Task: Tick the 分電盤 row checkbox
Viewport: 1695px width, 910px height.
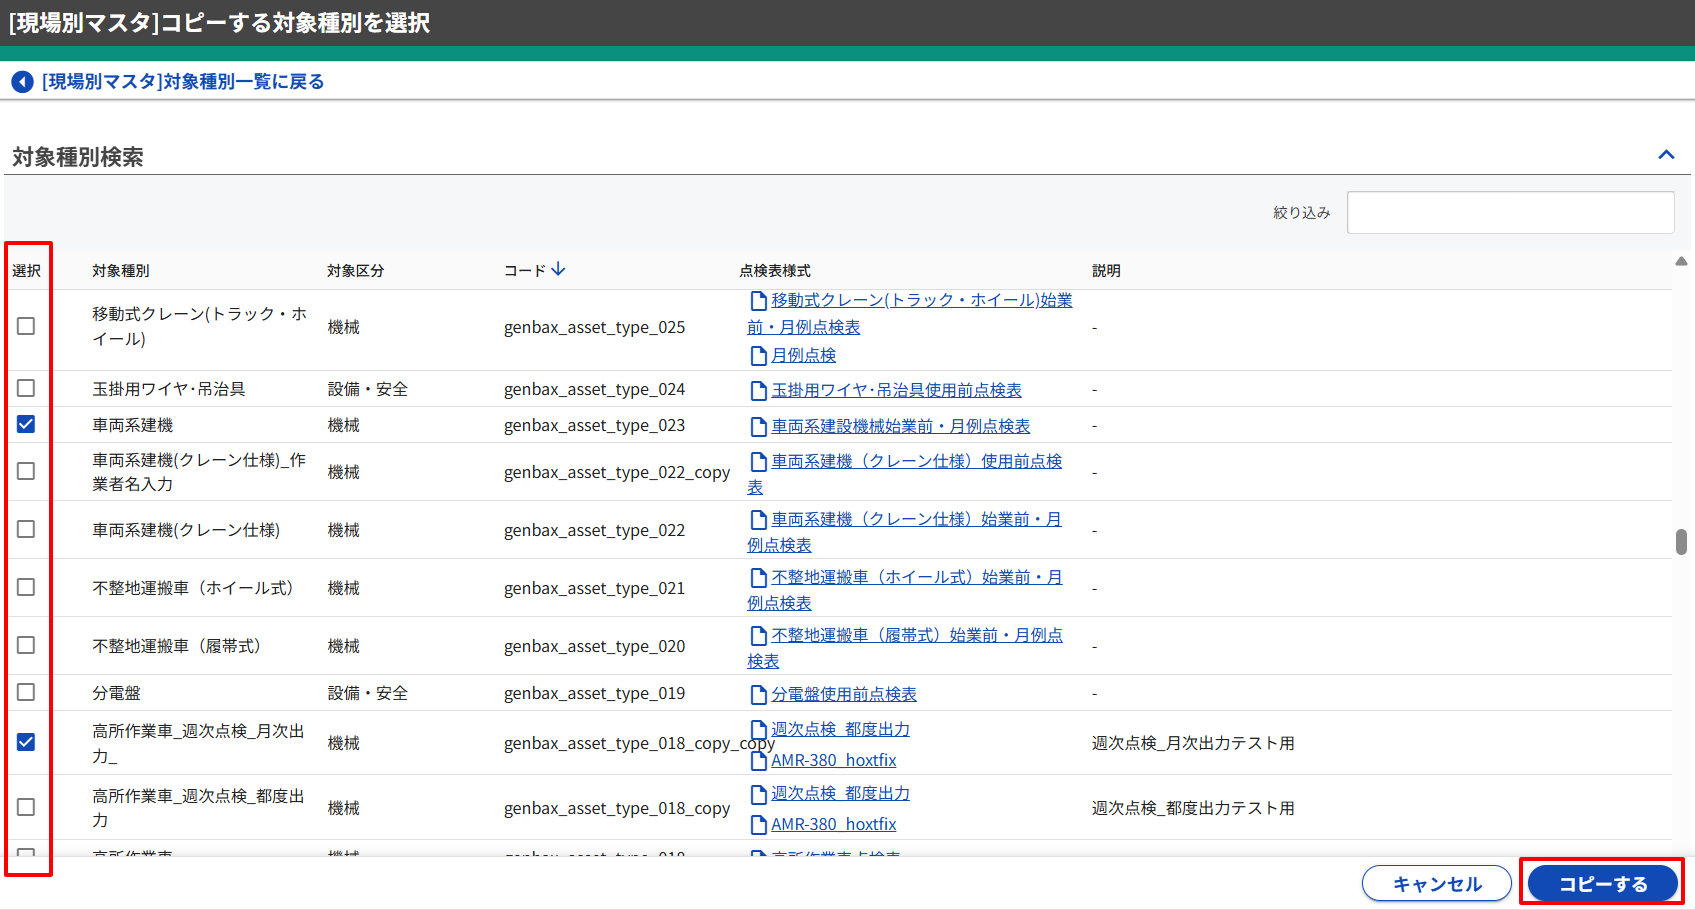Action: tap(26, 692)
